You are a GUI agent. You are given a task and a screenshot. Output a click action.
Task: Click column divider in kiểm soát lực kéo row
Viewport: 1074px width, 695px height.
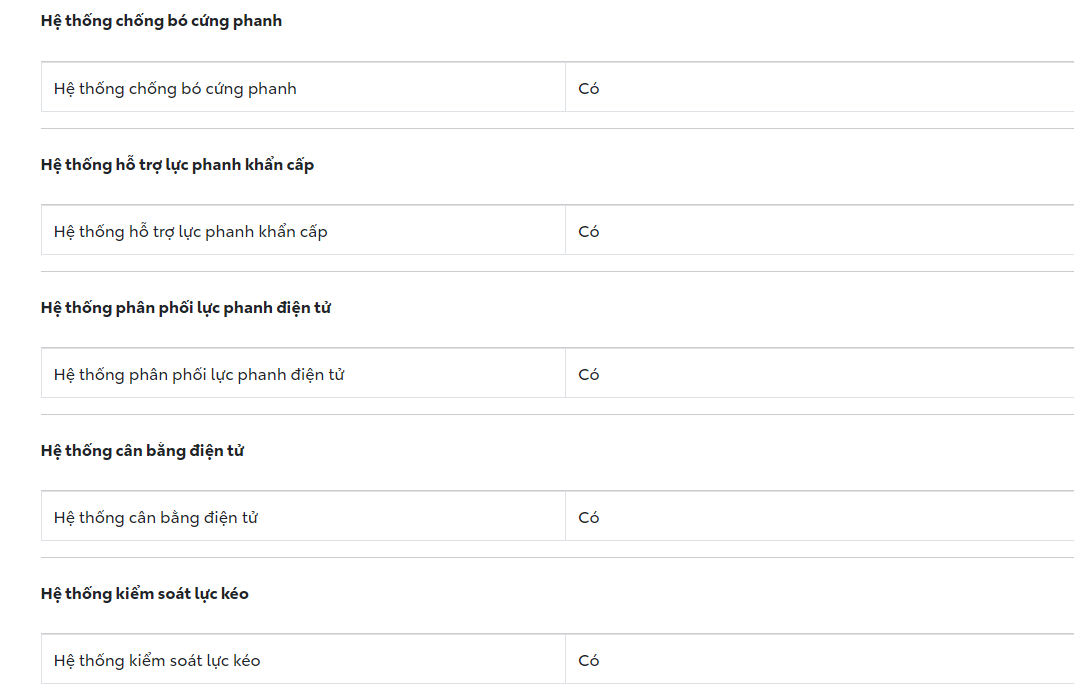[565, 661]
